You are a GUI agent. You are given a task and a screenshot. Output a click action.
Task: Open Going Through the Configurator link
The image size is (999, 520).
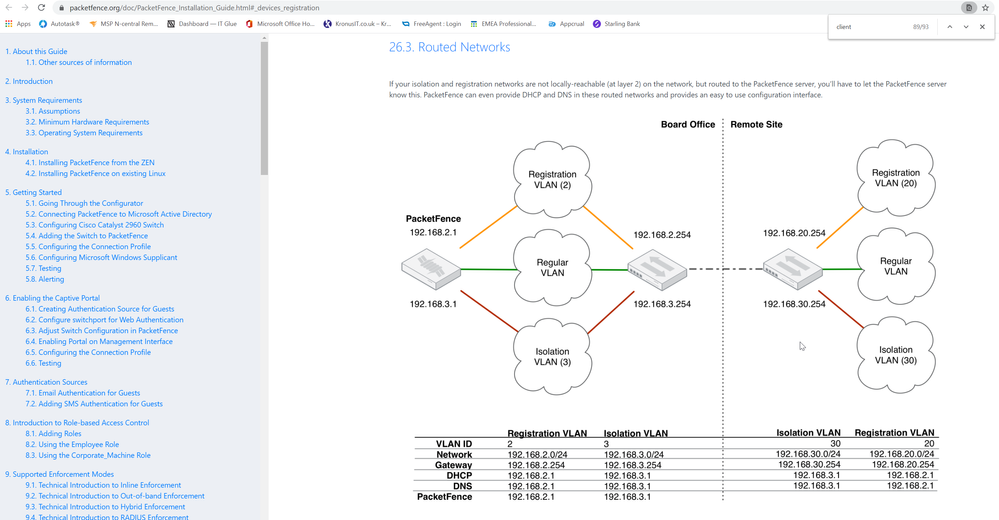pos(84,203)
